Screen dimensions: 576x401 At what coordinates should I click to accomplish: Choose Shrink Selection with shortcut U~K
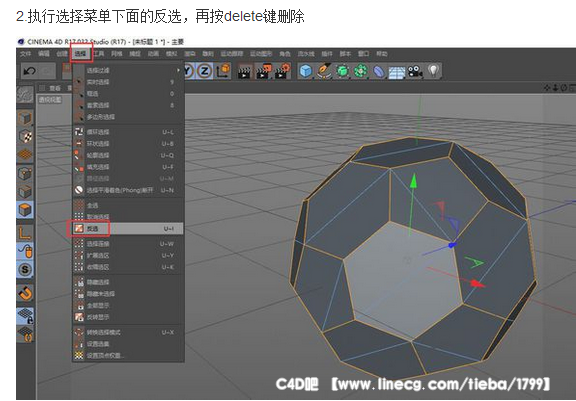click(x=128, y=267)
